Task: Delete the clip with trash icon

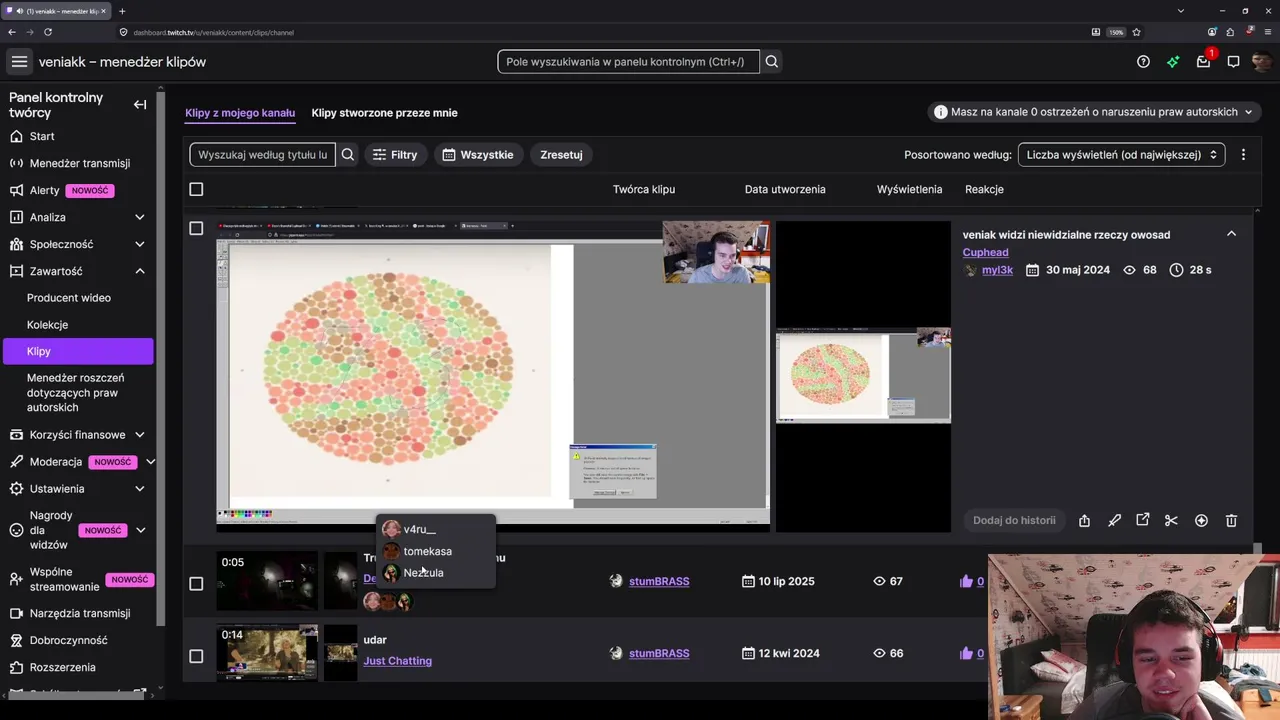Action: (x=1231, y=520)
